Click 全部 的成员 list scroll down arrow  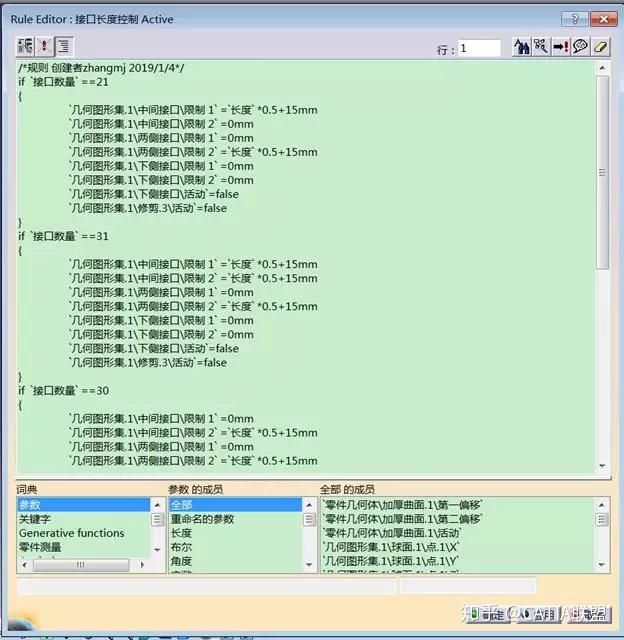click(x=602, y=564)
